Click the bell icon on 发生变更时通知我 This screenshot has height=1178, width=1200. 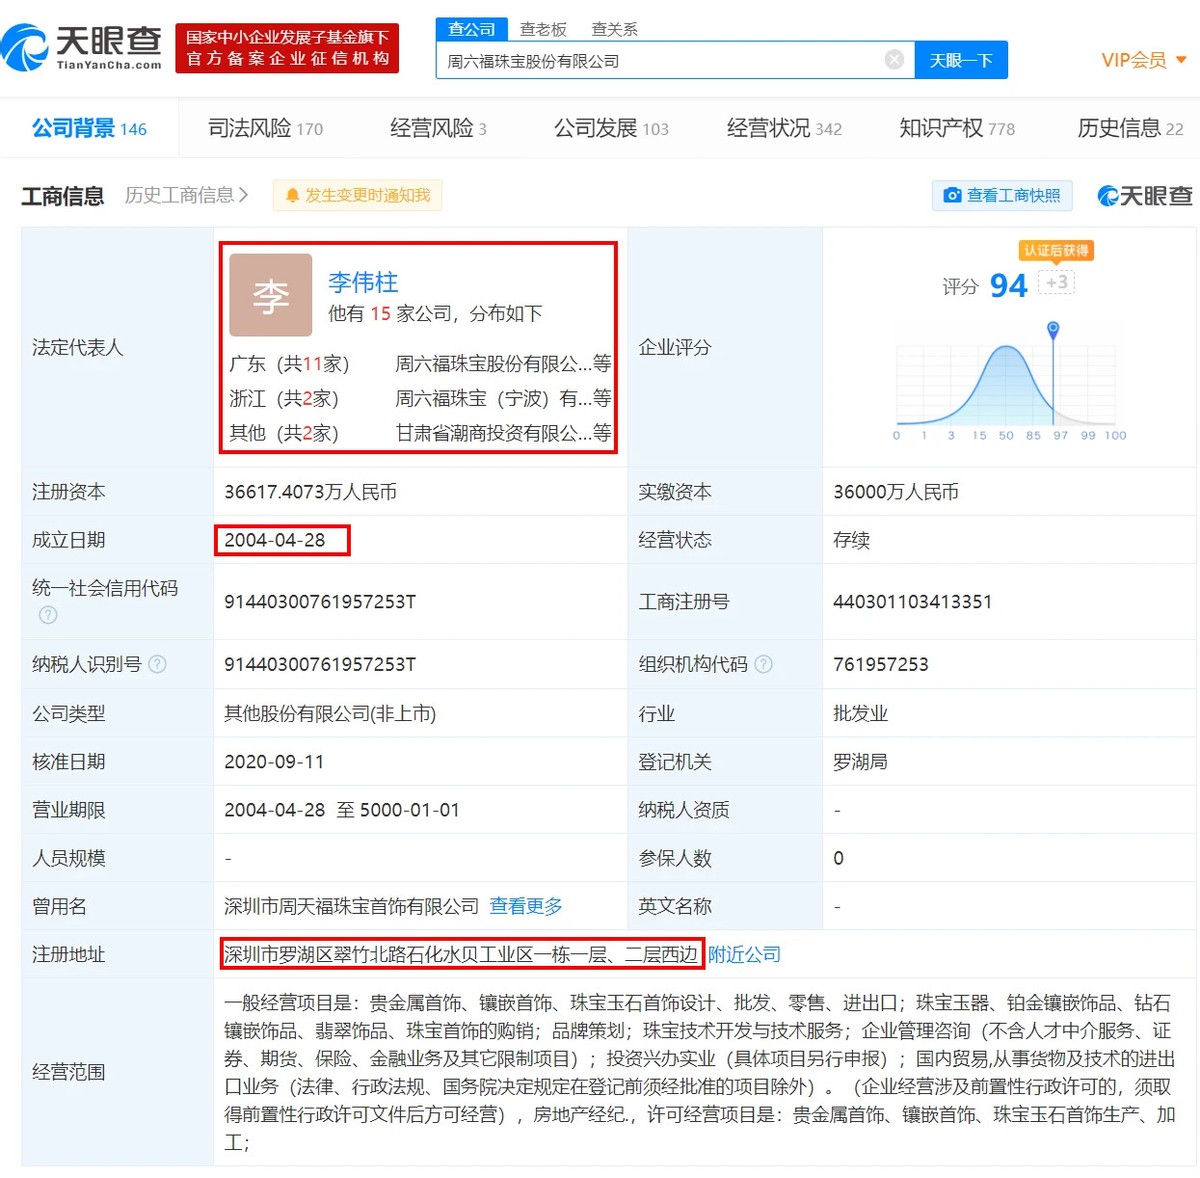(x=291, y=195)
